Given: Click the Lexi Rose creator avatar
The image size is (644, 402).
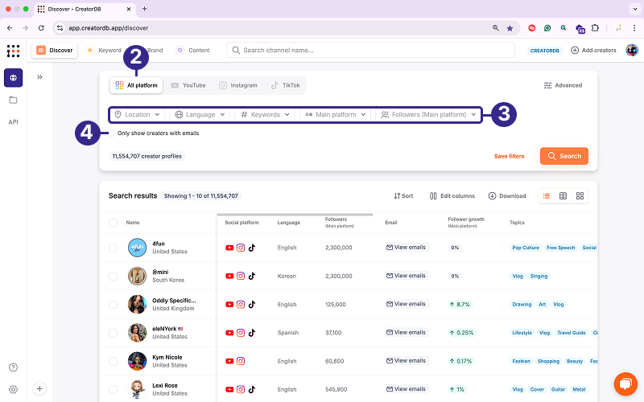Looking at the screenshot, I should pyautogui.click(x=137, y=389).
